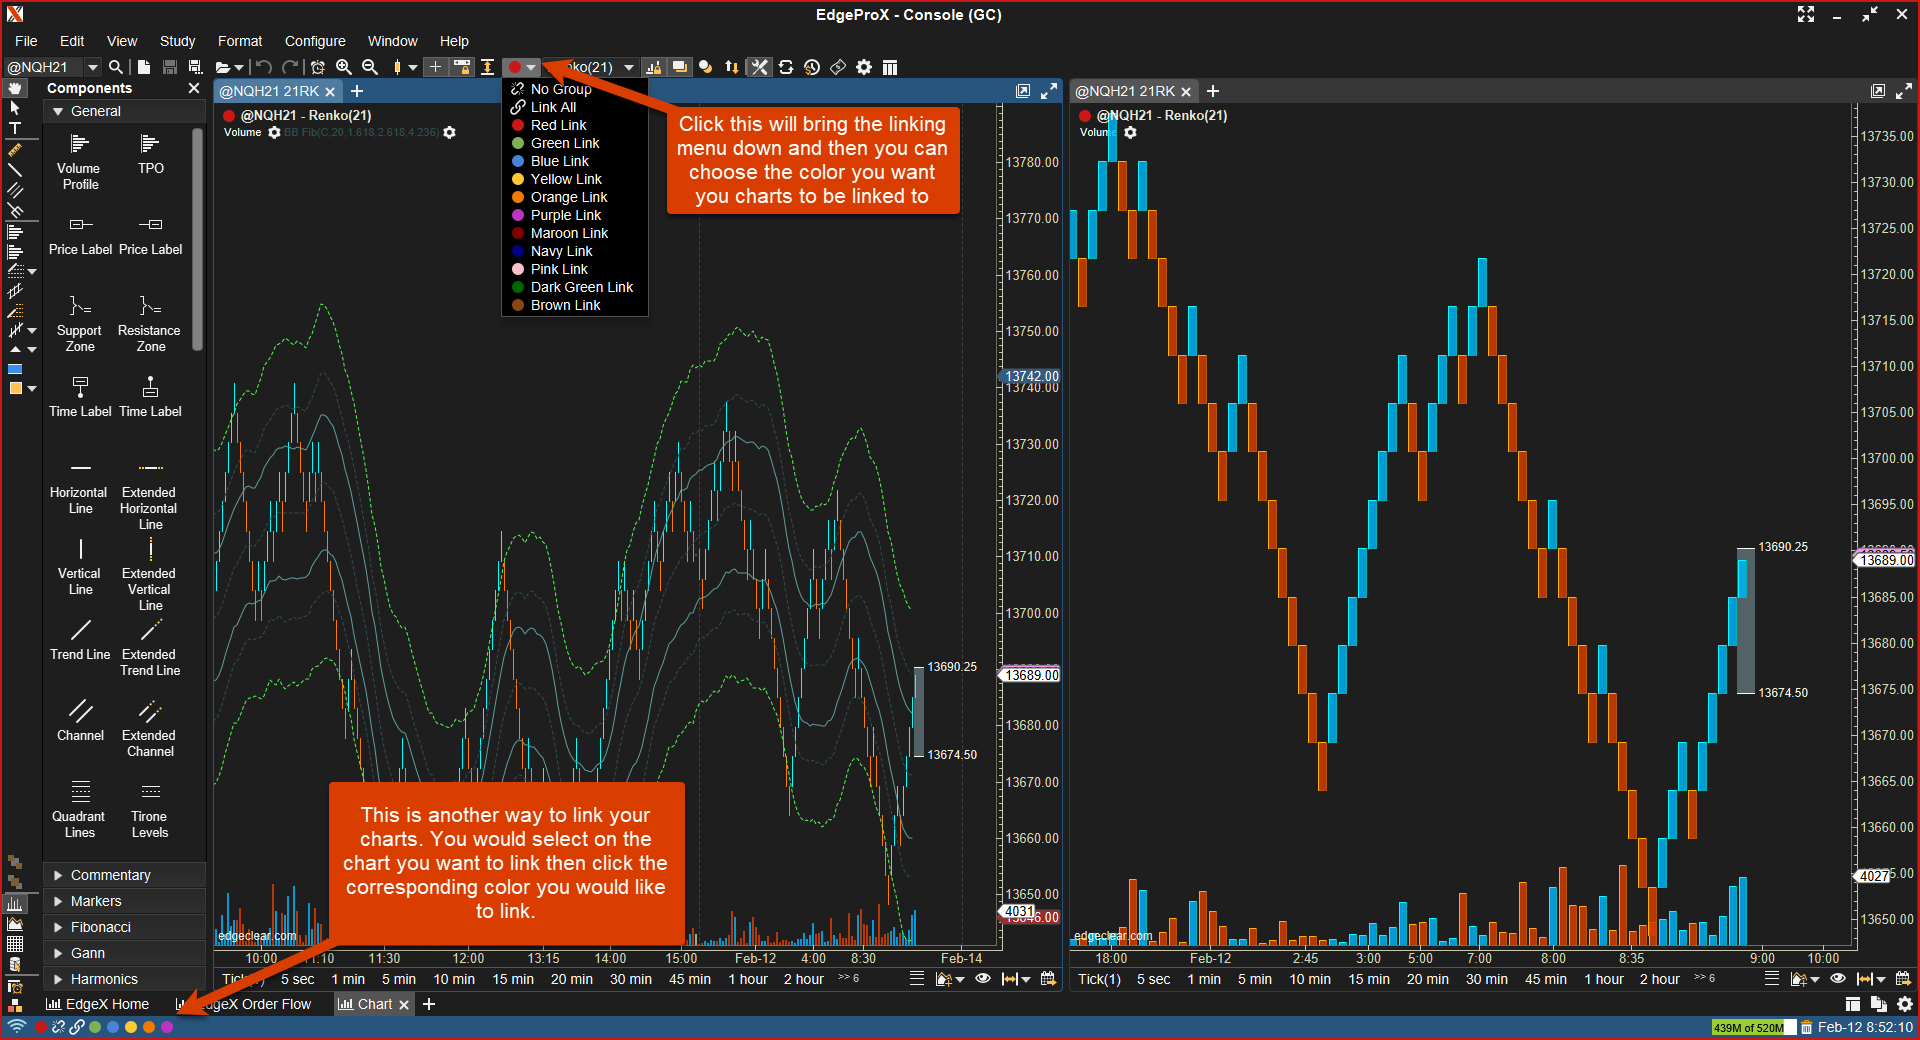Toggle the eye visibility icon on left chart

point(983,979)
